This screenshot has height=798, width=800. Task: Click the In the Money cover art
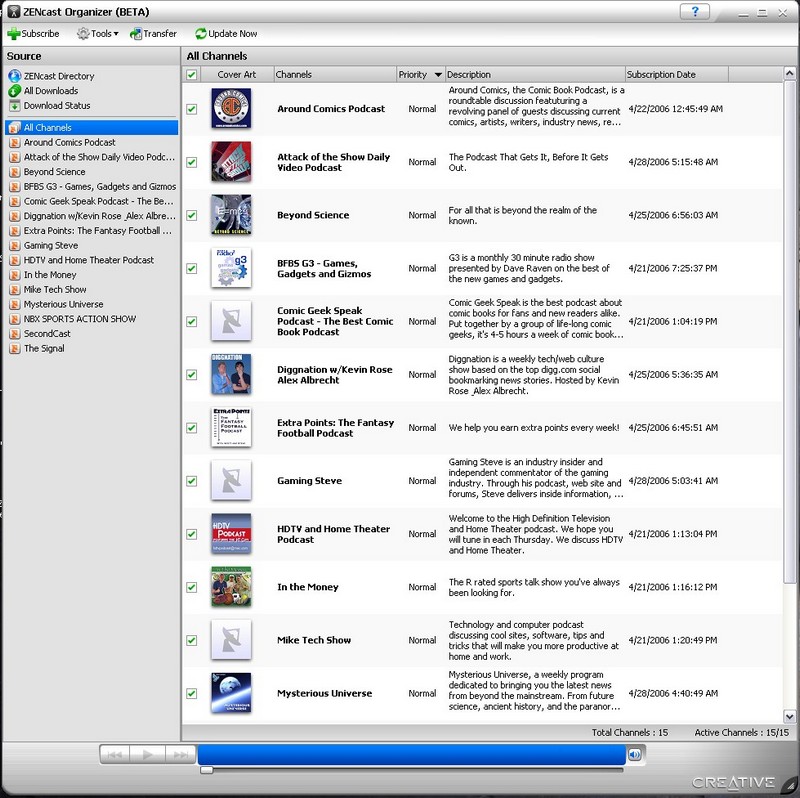(231, 587)
